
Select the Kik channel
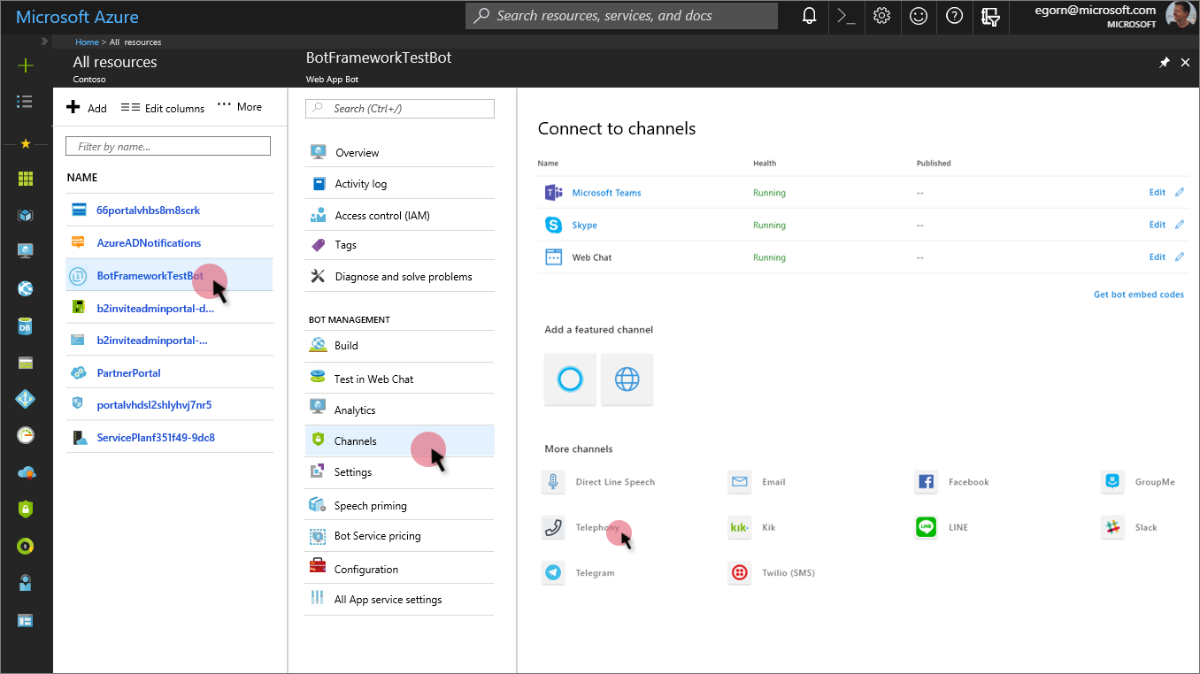tap(752, 528)
